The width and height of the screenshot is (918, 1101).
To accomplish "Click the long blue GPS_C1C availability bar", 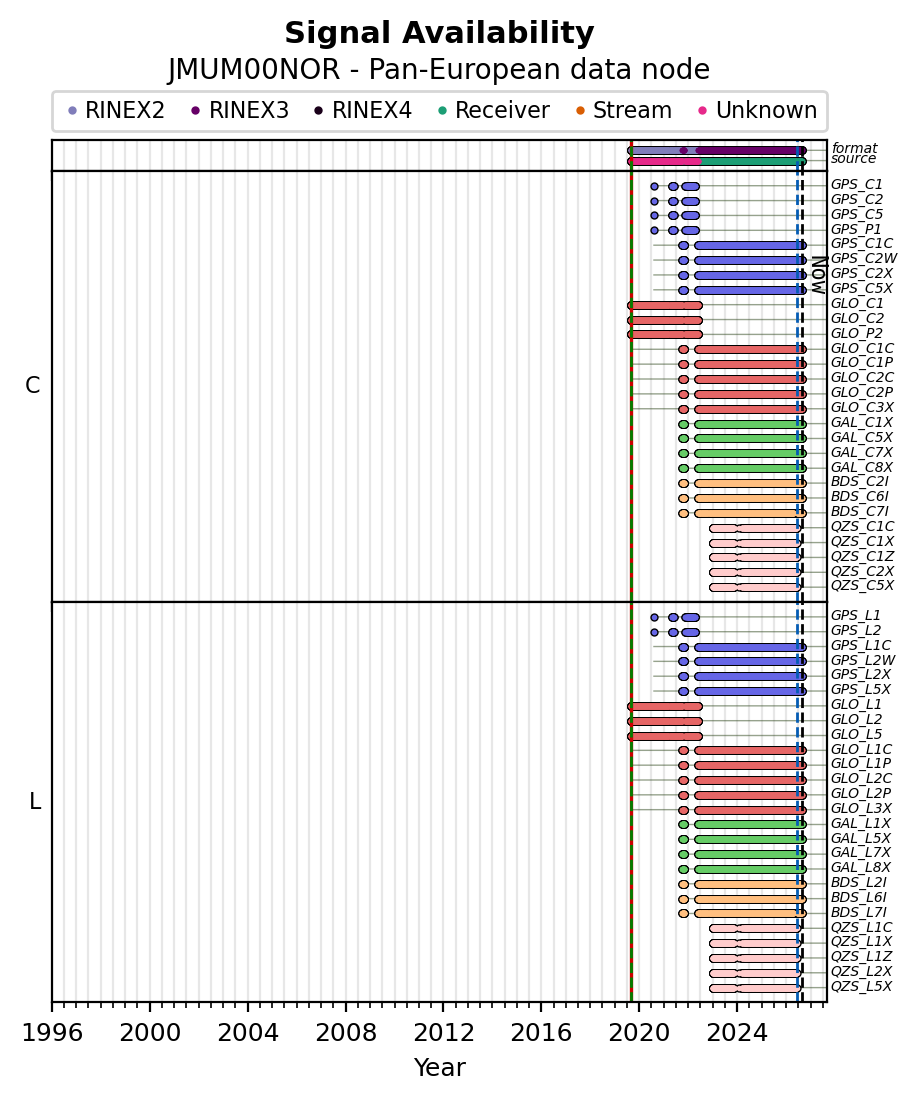I will tap(750, 246).
